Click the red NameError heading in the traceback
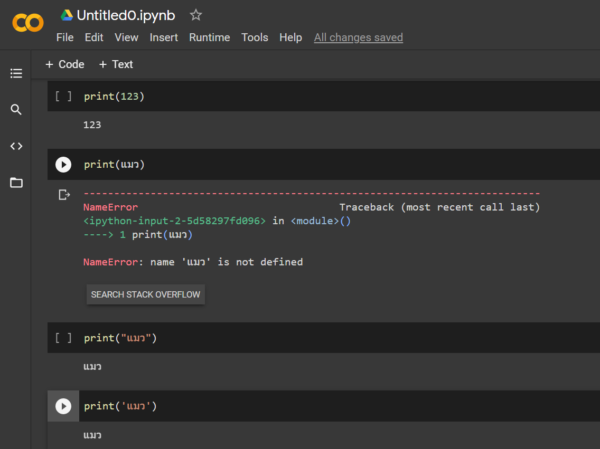The image size is (600, 449). (111, 207)
